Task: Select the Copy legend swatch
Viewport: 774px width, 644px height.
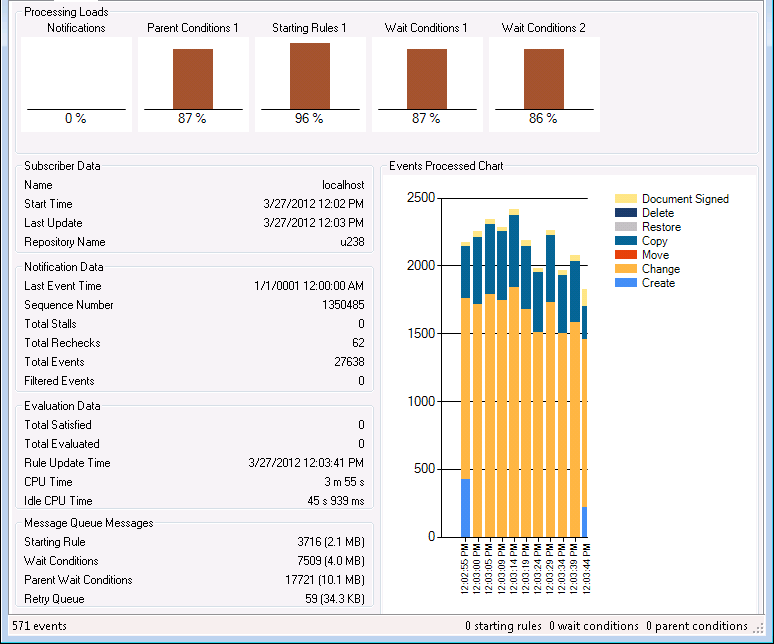Action: coord(625,241)
